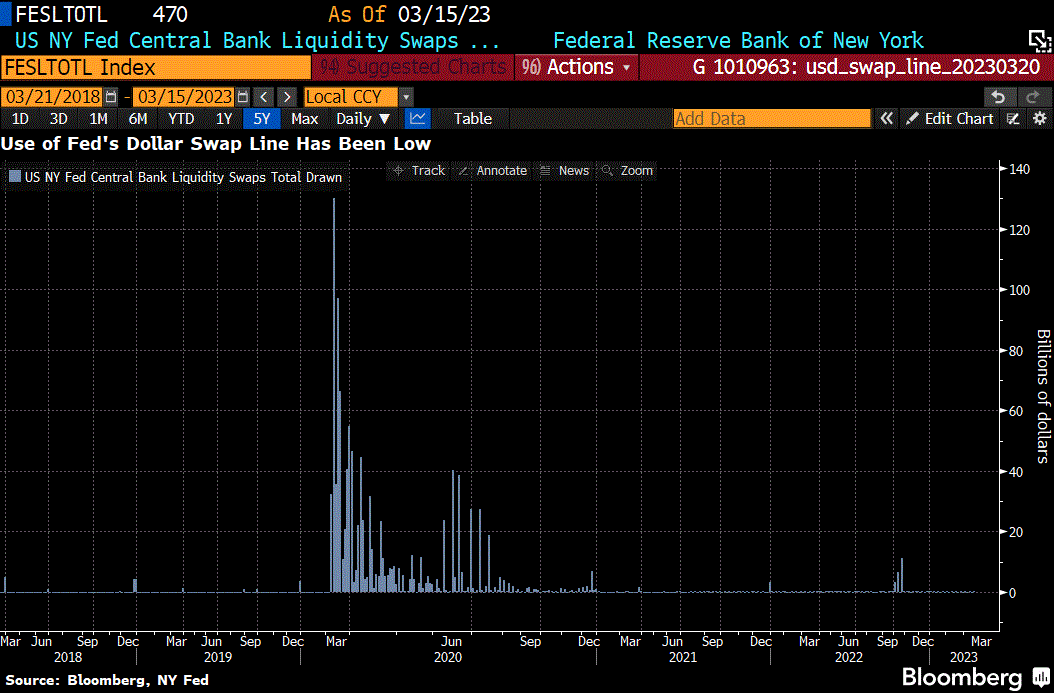The width and height of the screenshot is (1054, 693).
Task: Switch to Table view
Action: click(x=473, y=118)
